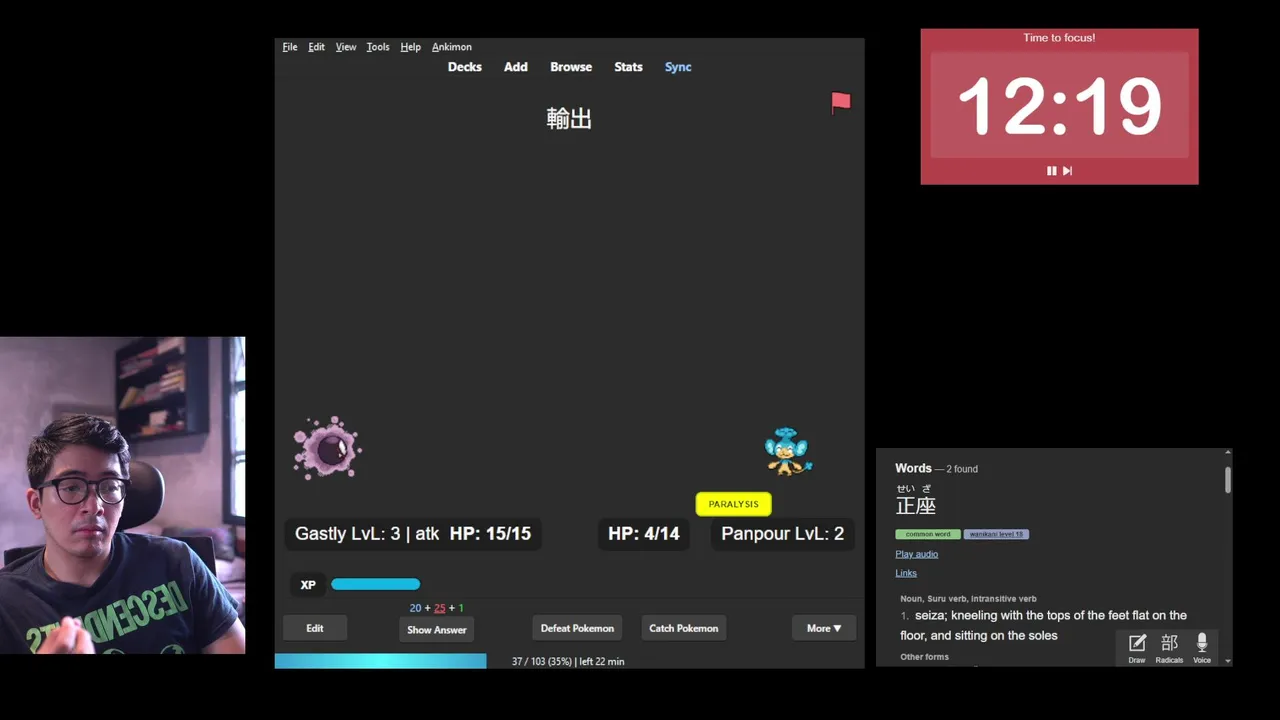Viewport: 1280px width, 720px height.
Task: Pause the focus timer
Action: pos(1051,171)
